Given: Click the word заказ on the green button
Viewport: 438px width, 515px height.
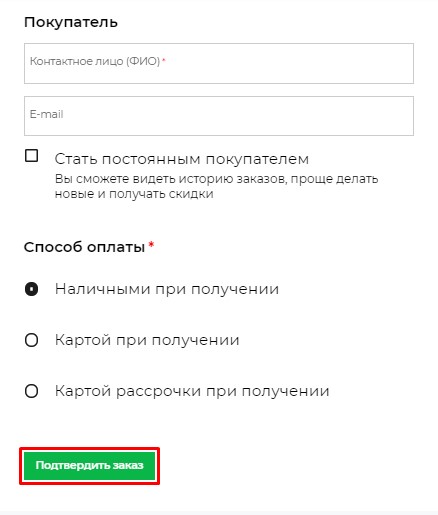Looking at the screenshot, I should click(x=128, y=465).
